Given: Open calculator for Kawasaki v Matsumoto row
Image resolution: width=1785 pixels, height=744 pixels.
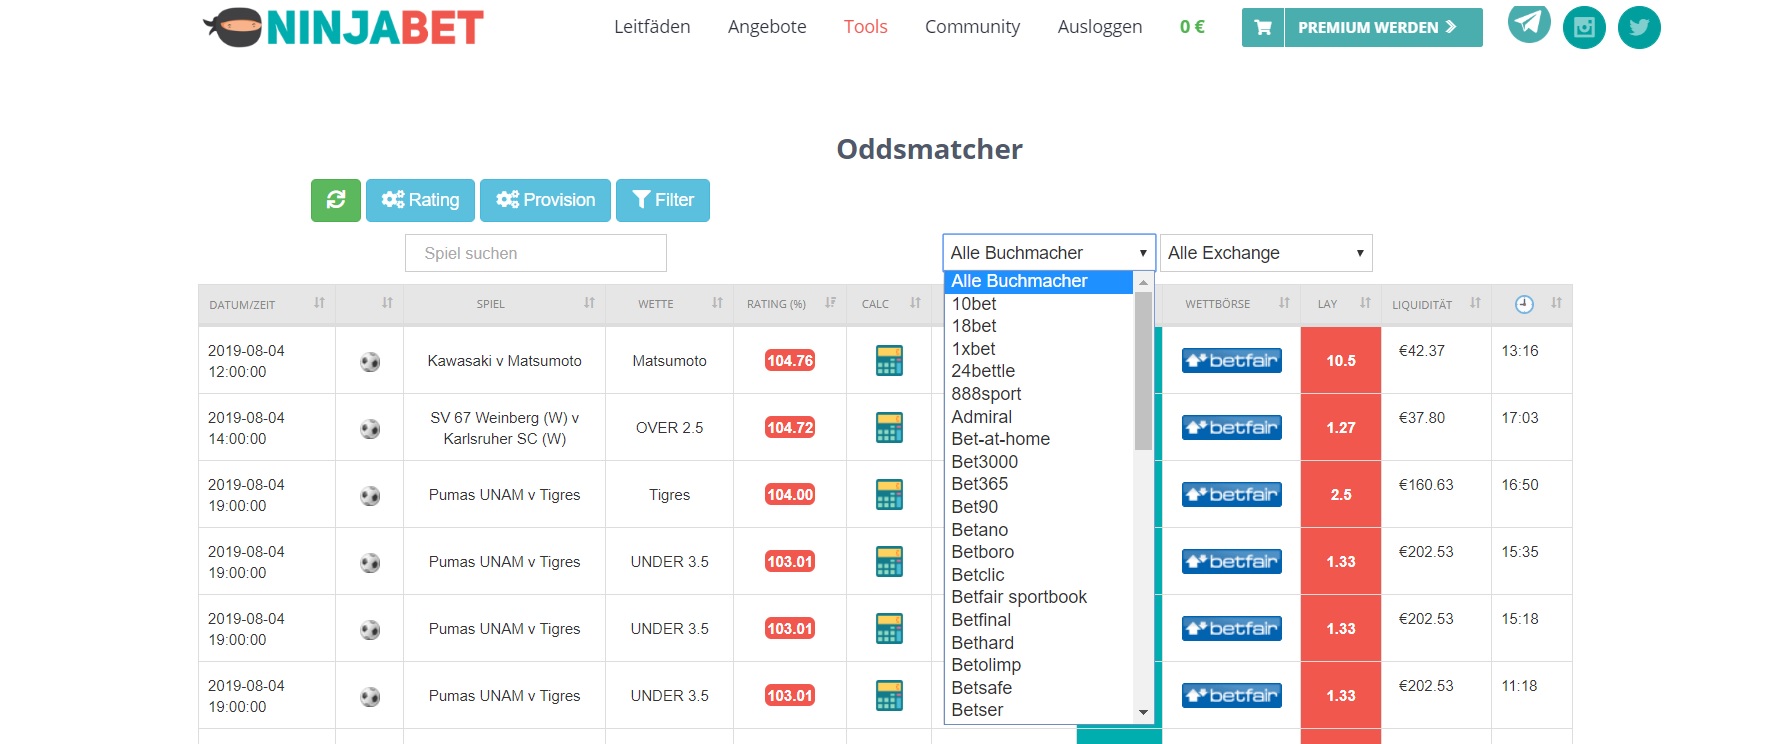Looking at the screenshot, I should pyautogui.click(x=889, y=361).
